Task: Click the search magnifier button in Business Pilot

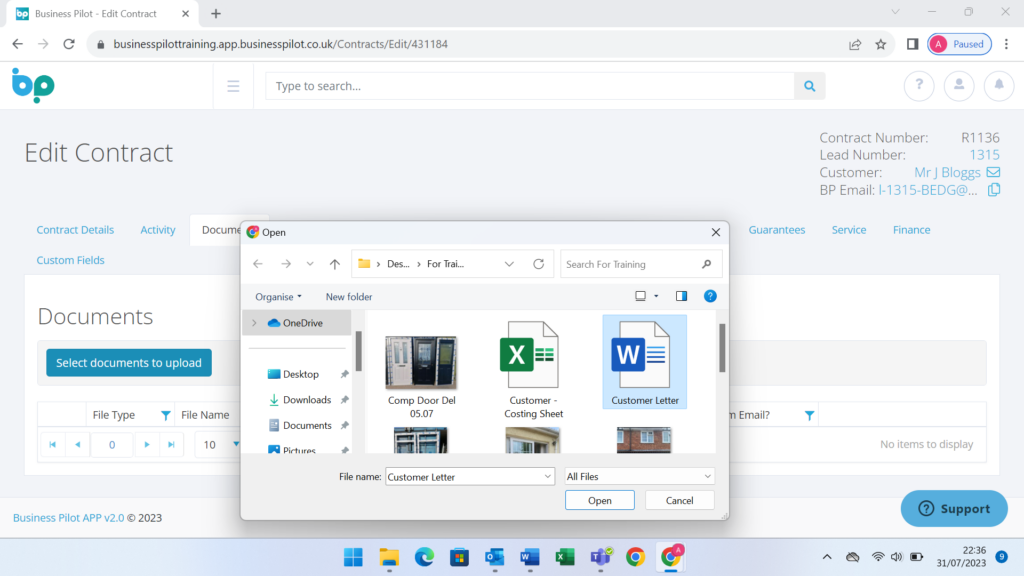Action: 809,86
